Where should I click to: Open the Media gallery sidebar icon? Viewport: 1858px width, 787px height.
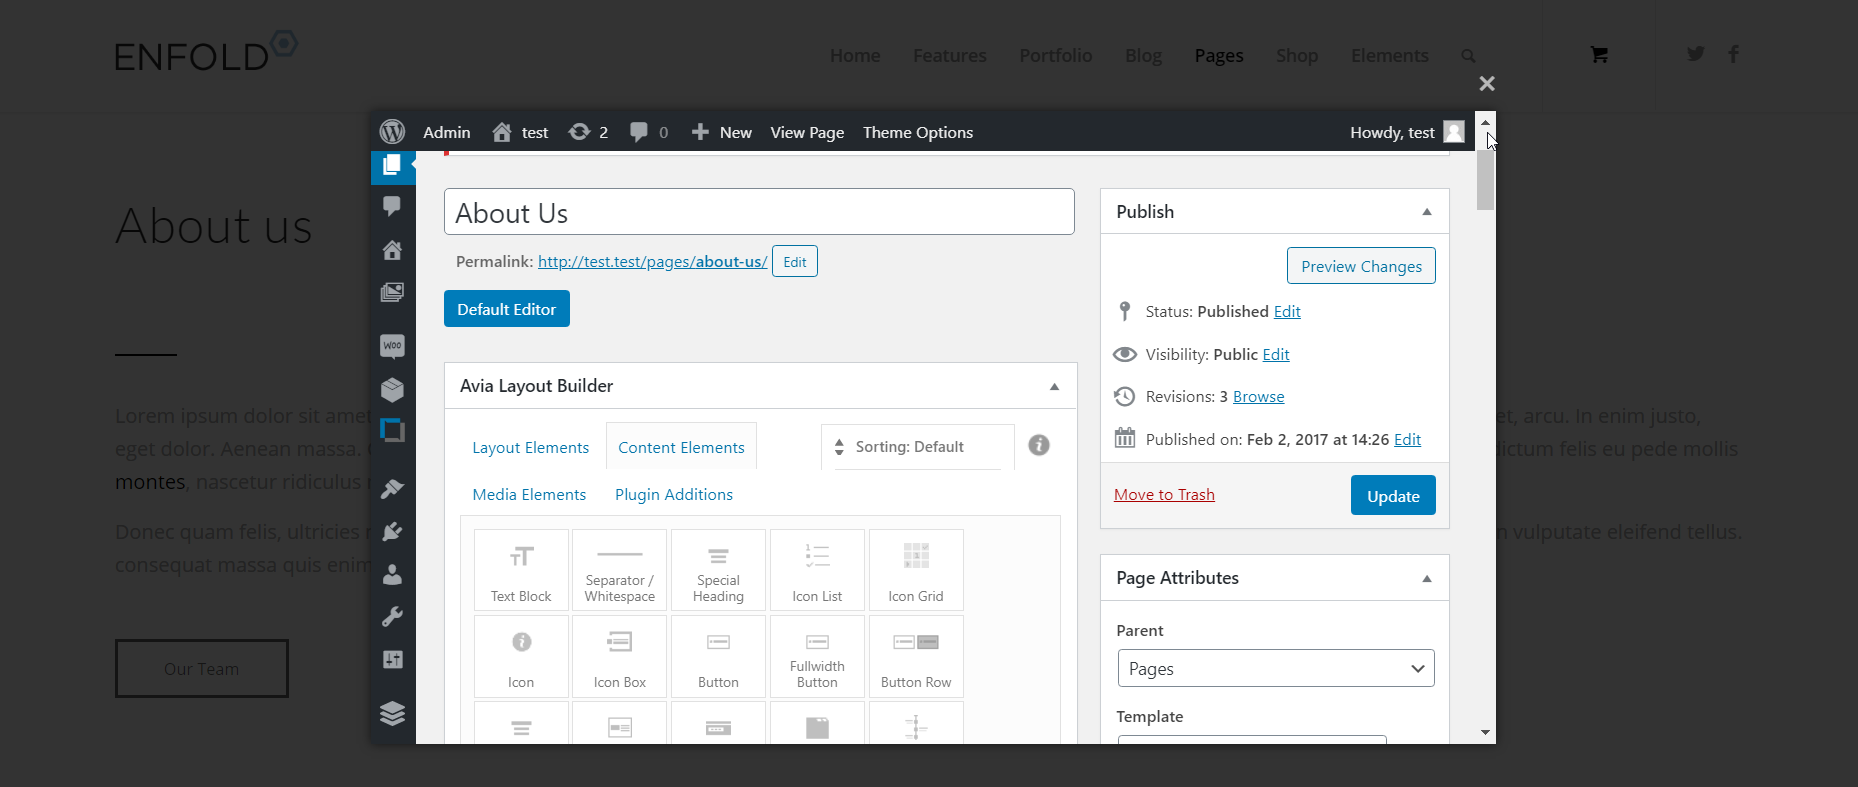392,292
